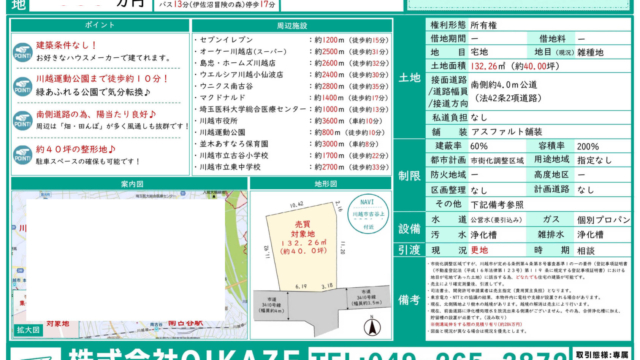Click the 周辺施設 section header
The image size is (640, 360).
[x=292, y=26]
